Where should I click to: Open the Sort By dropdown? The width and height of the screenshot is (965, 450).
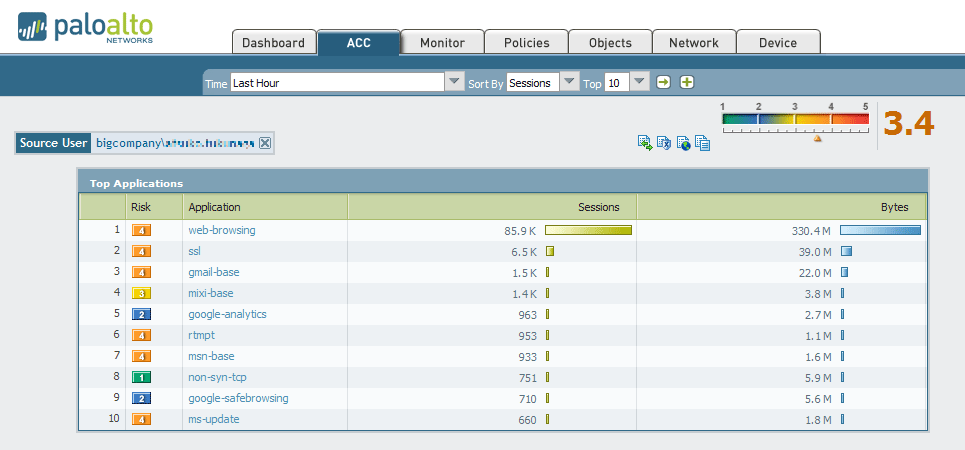coord(569,83)
